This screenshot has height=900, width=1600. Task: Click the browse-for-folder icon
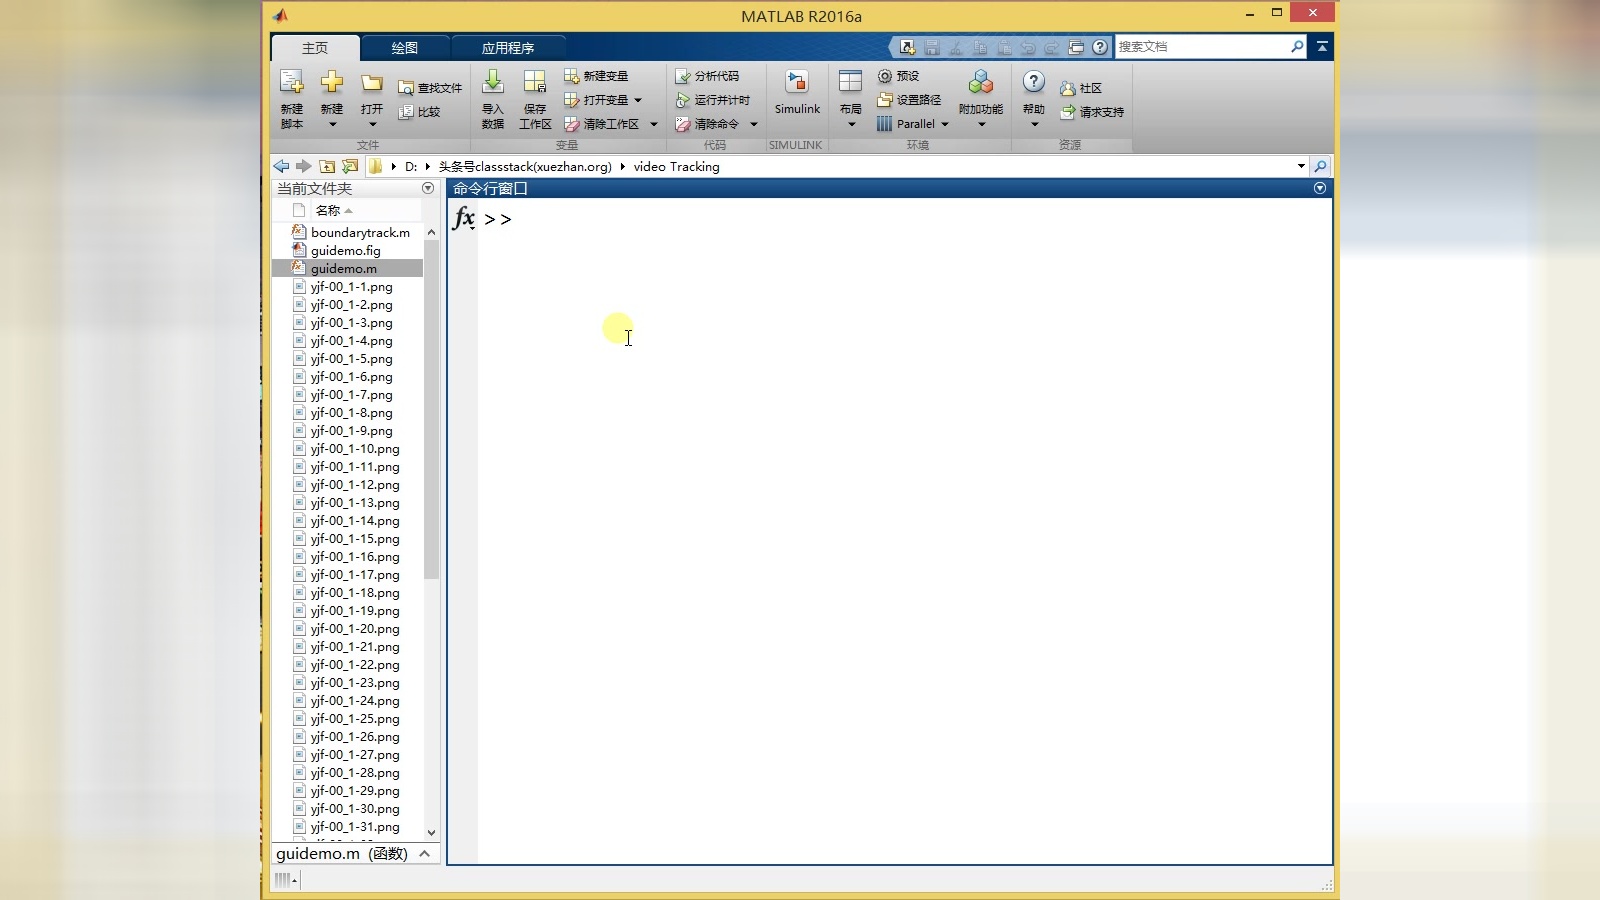350,166
